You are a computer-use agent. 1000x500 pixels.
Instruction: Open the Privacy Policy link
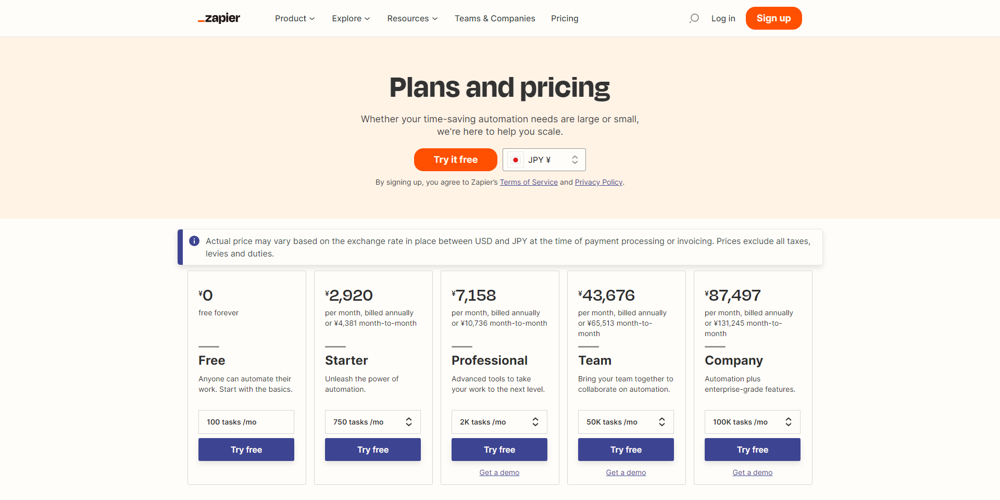pos(598,182)
